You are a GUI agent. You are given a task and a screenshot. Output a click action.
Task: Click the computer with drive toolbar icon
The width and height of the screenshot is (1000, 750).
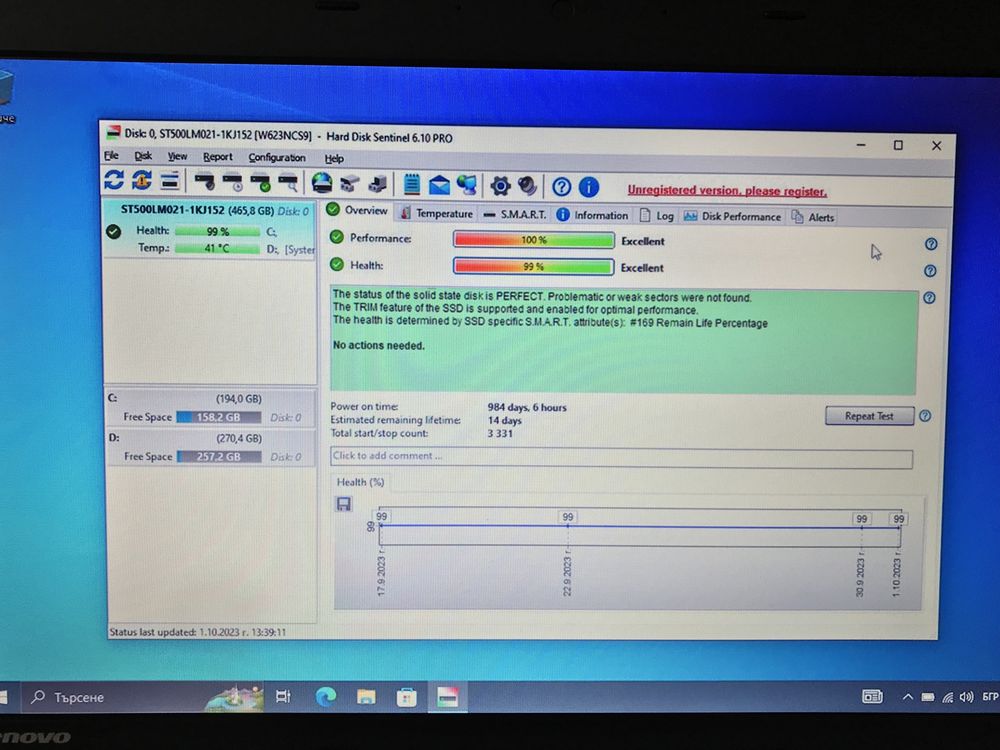pos(378,184)
